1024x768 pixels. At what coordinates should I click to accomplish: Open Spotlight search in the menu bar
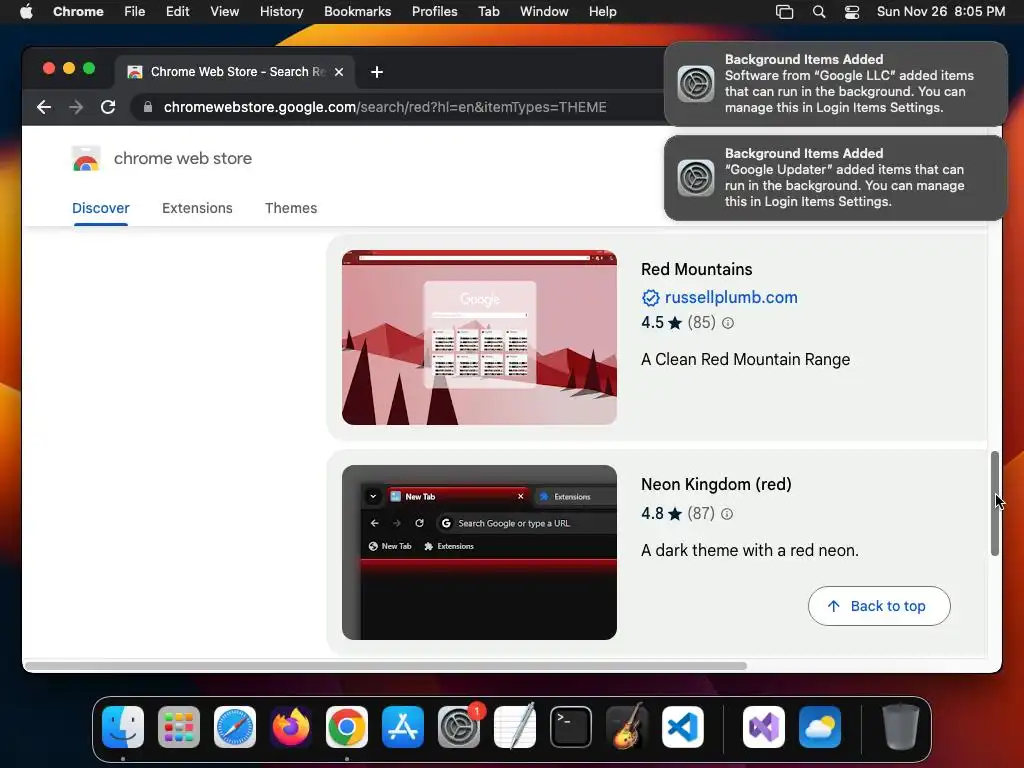coord(818,12)
